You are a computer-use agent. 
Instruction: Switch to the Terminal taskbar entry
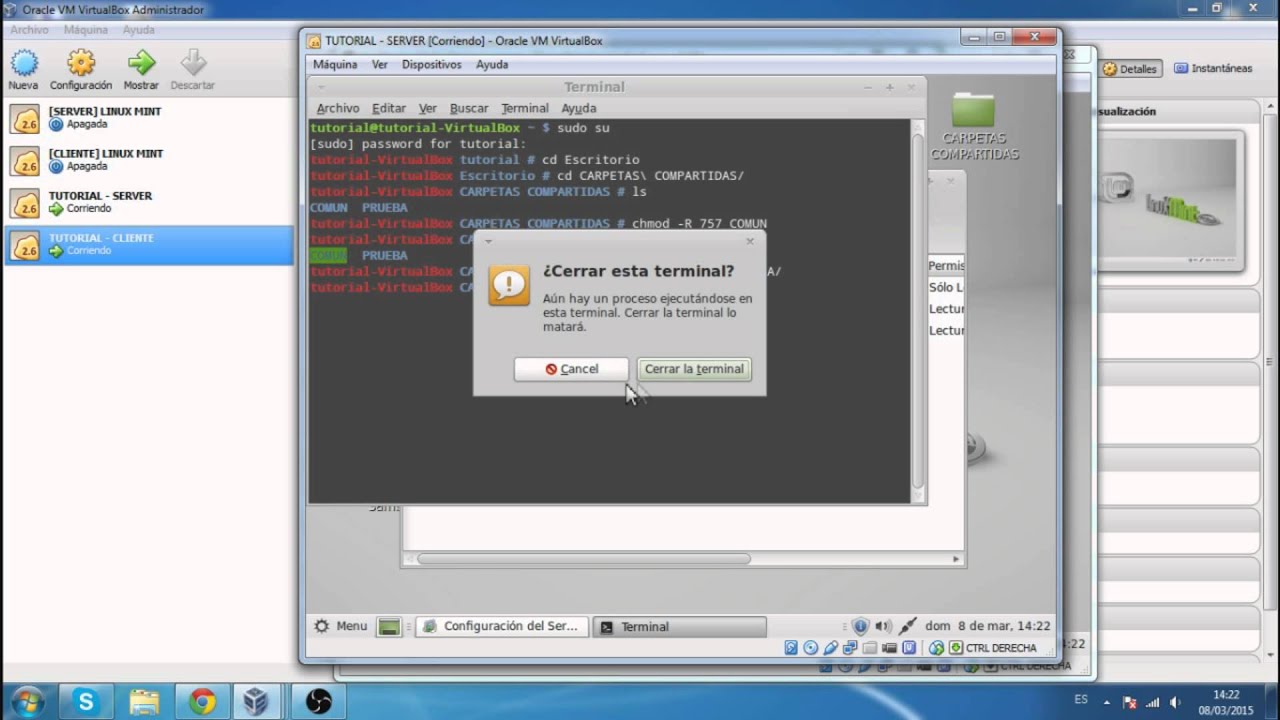coord(680,627)
